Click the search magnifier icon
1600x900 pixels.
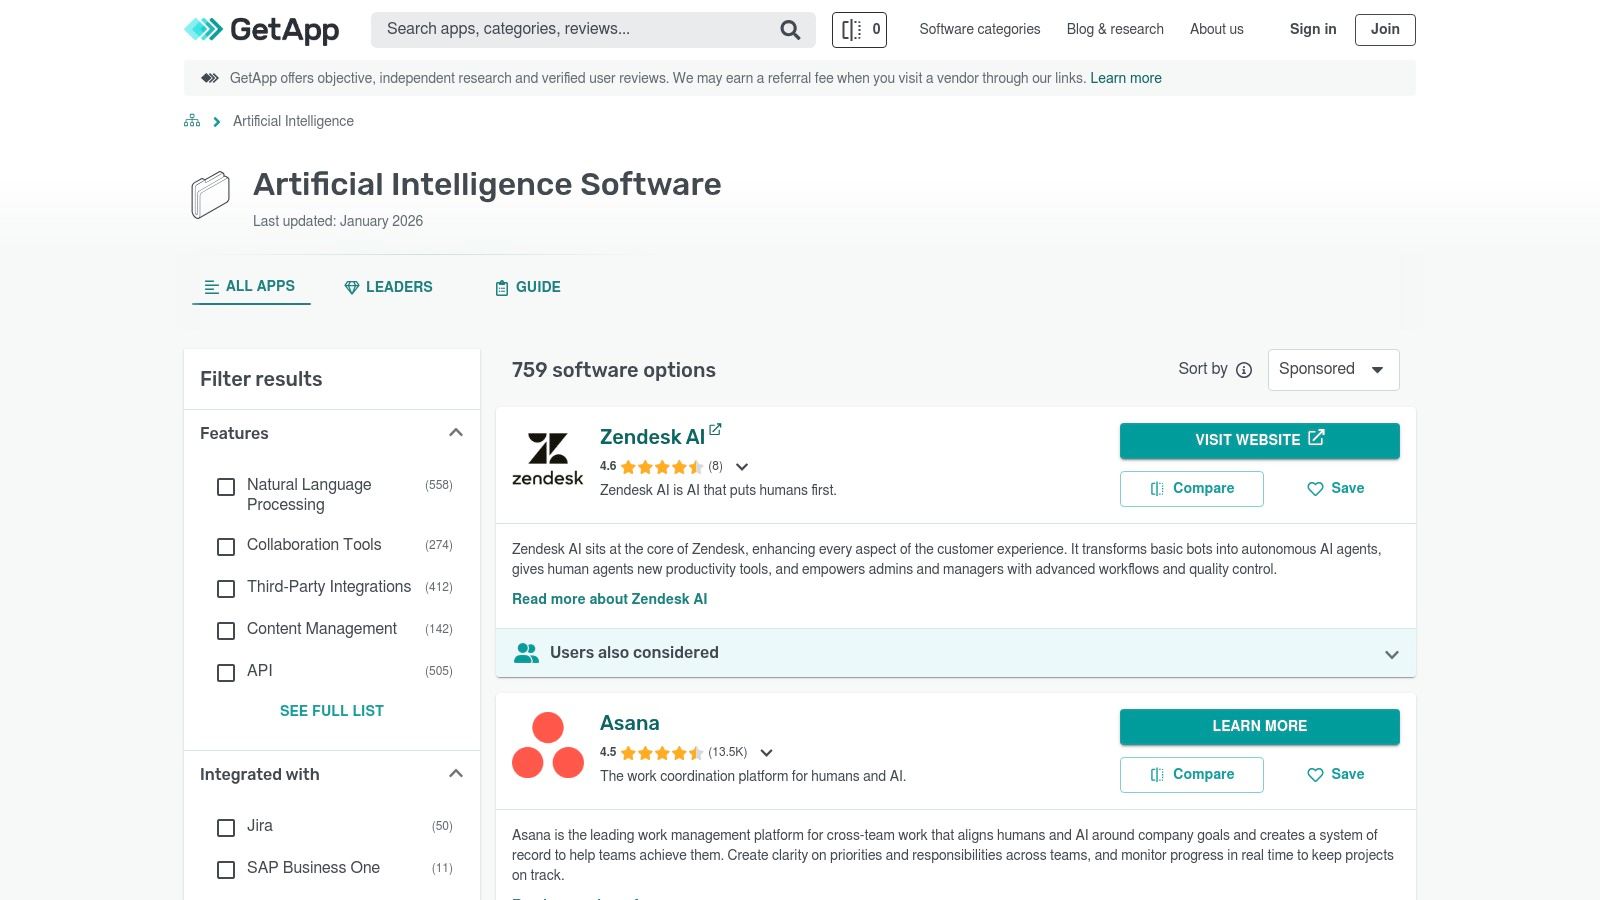pos(790,30)
